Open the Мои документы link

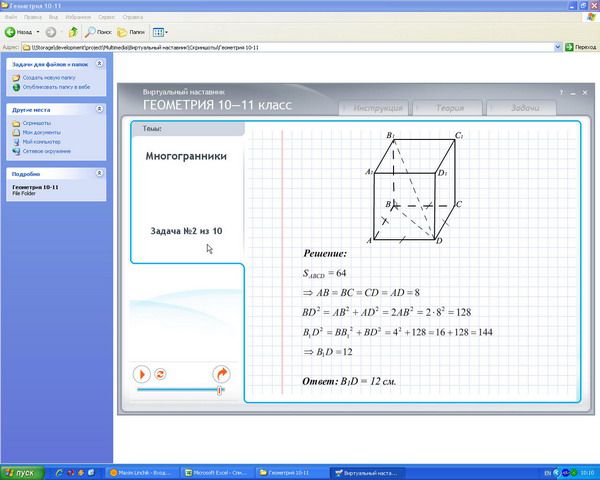41,132
